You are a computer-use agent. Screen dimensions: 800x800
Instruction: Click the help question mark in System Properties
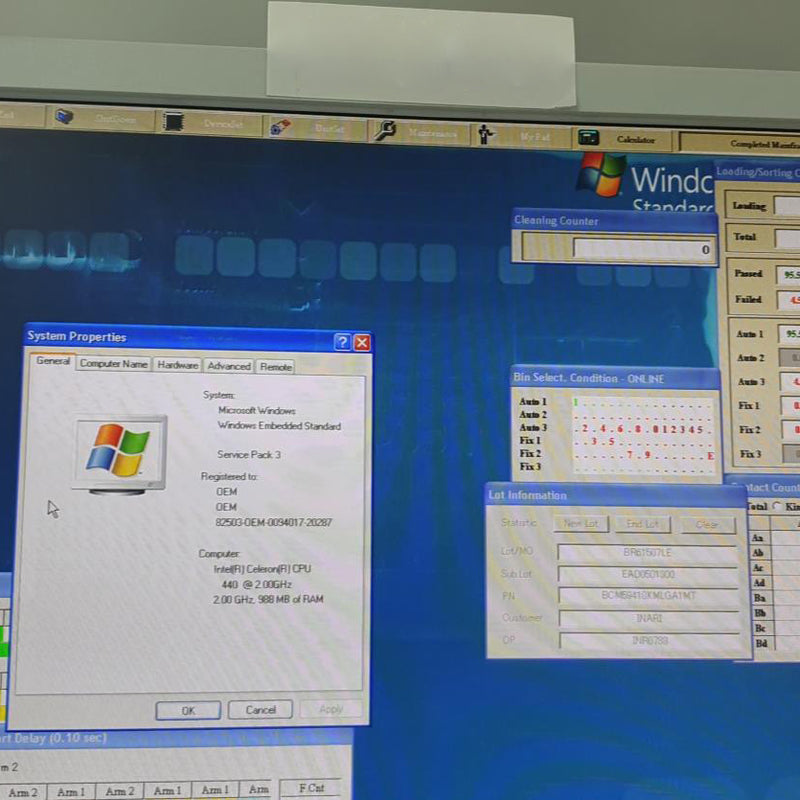[x=342, y=342]
